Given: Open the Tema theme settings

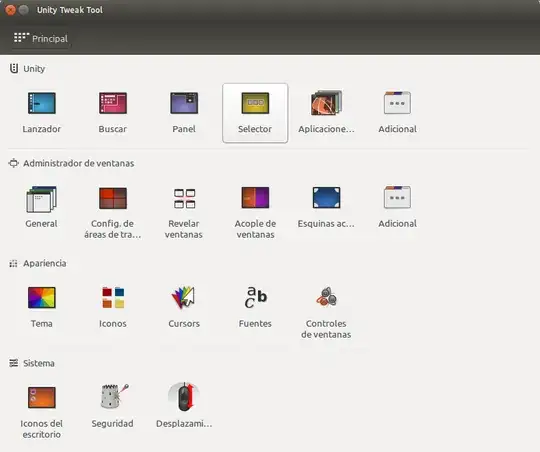Looking at the screenshot, I should 42,307.
